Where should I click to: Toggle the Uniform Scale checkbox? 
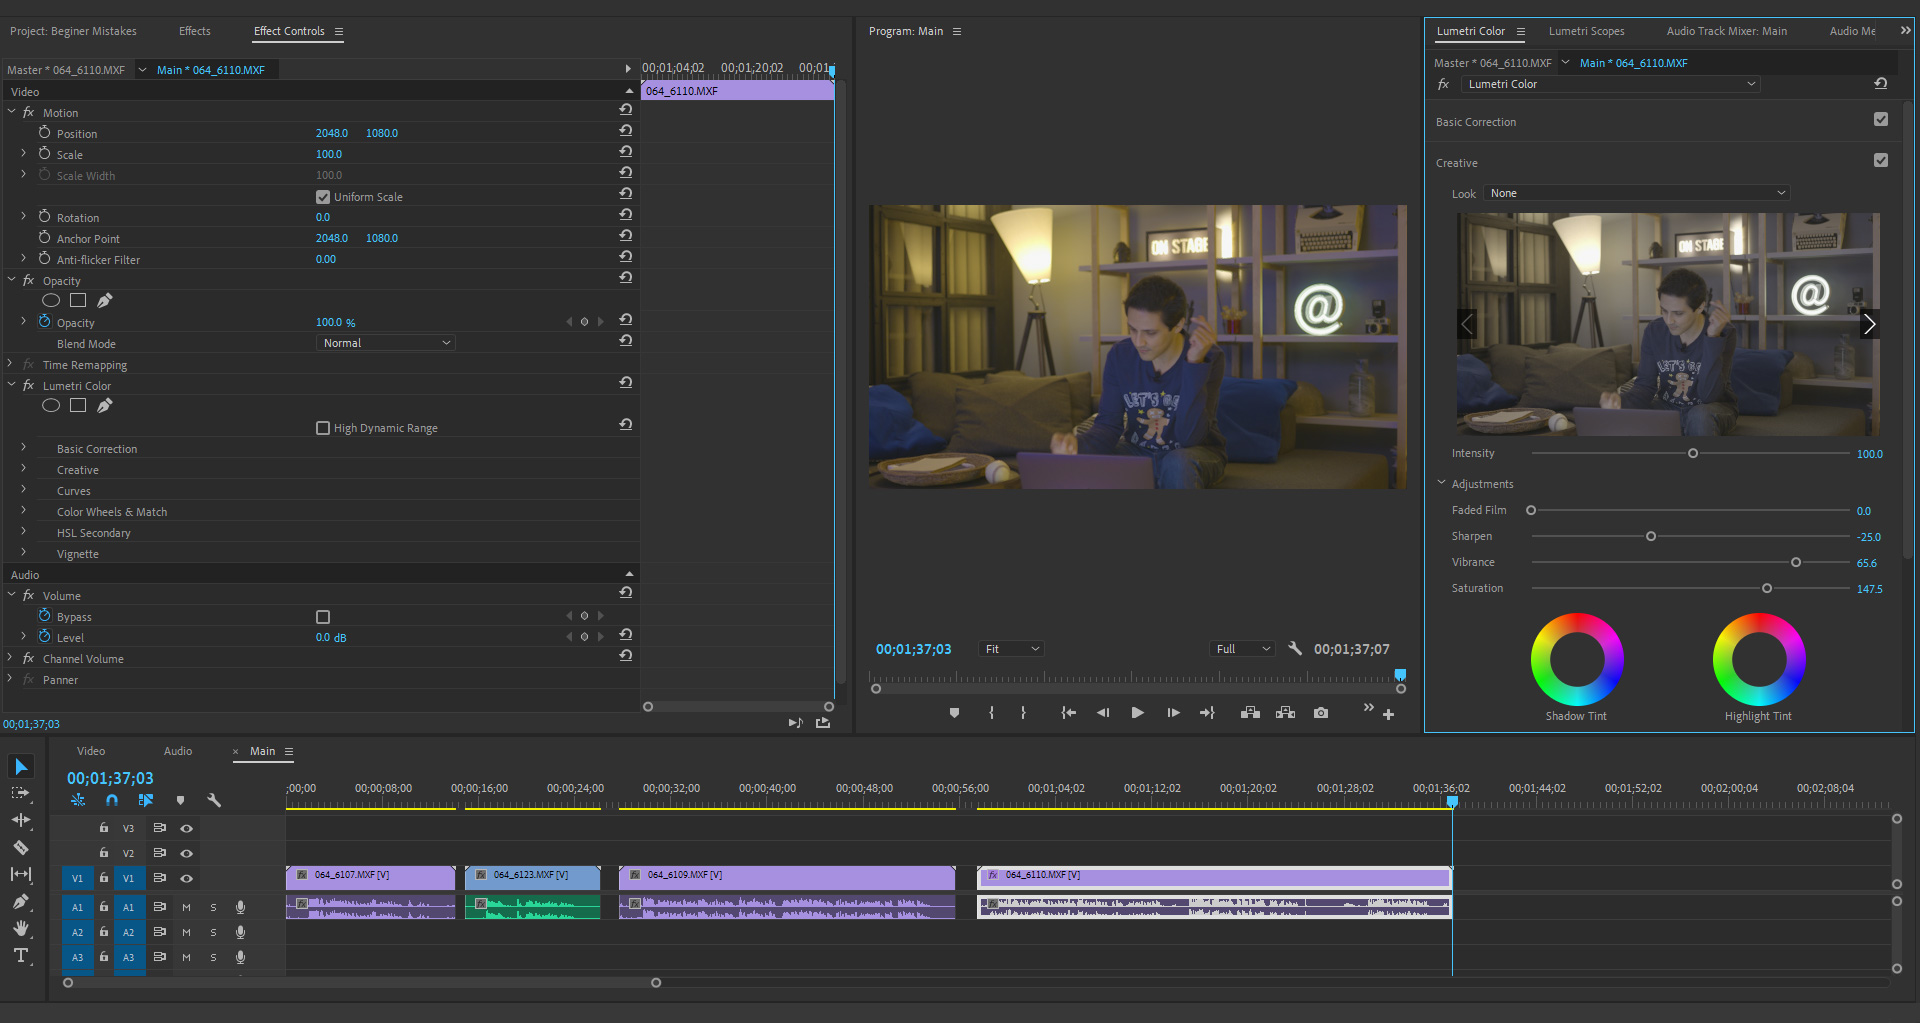(323, 197)
